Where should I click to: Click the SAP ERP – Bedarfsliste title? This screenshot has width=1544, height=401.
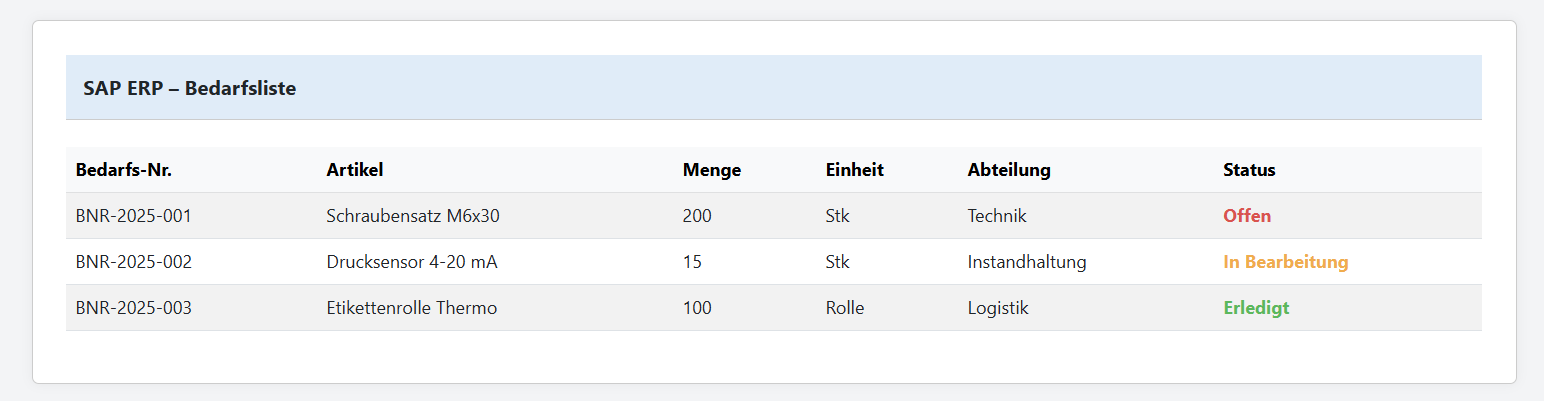pos(190,88)
